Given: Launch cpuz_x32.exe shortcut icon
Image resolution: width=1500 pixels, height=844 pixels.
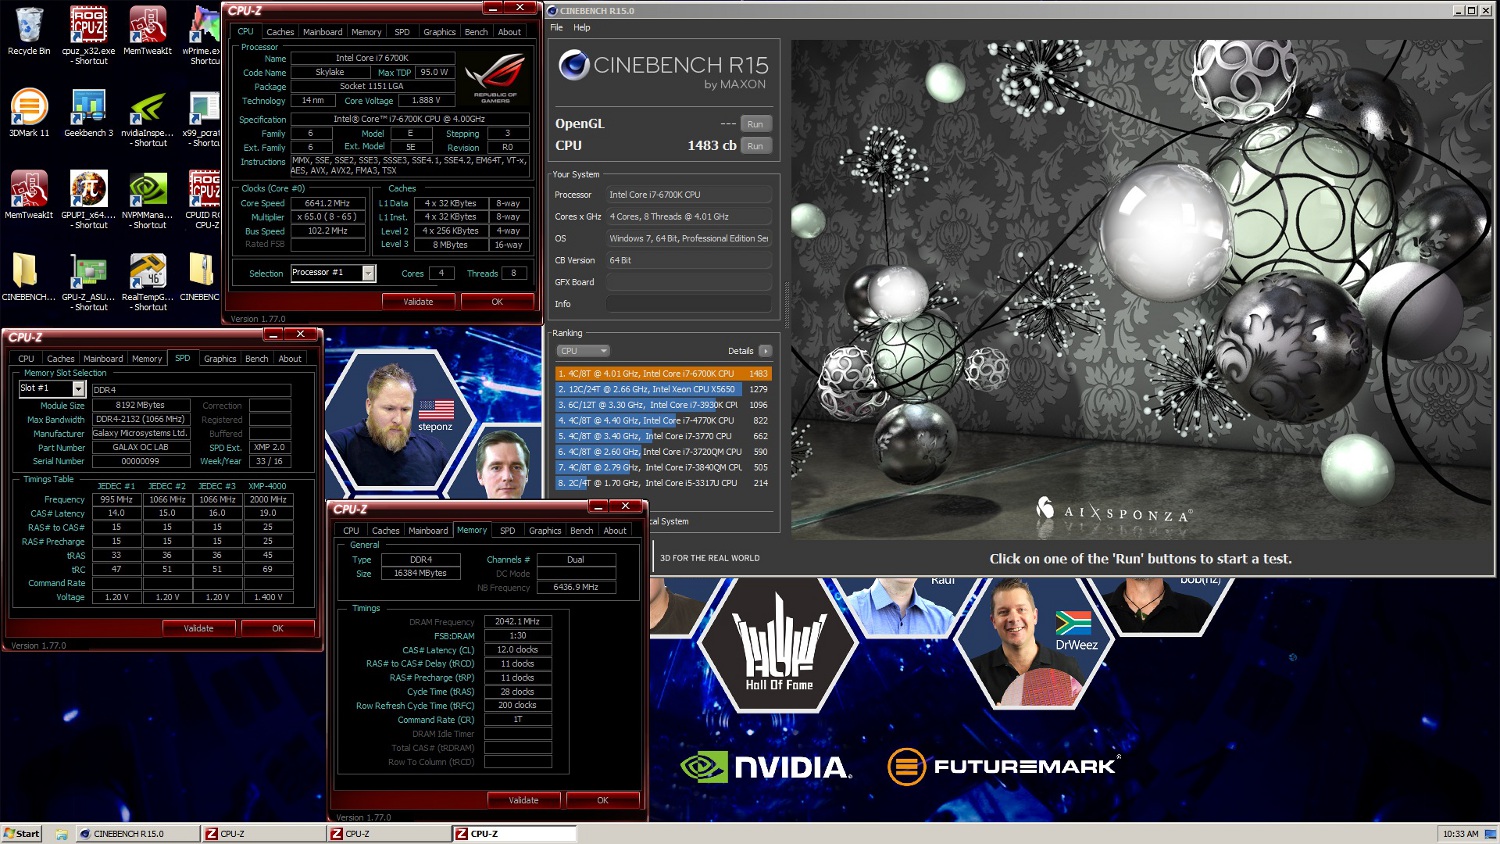Looking at the screenshot, I should (88, 25).
